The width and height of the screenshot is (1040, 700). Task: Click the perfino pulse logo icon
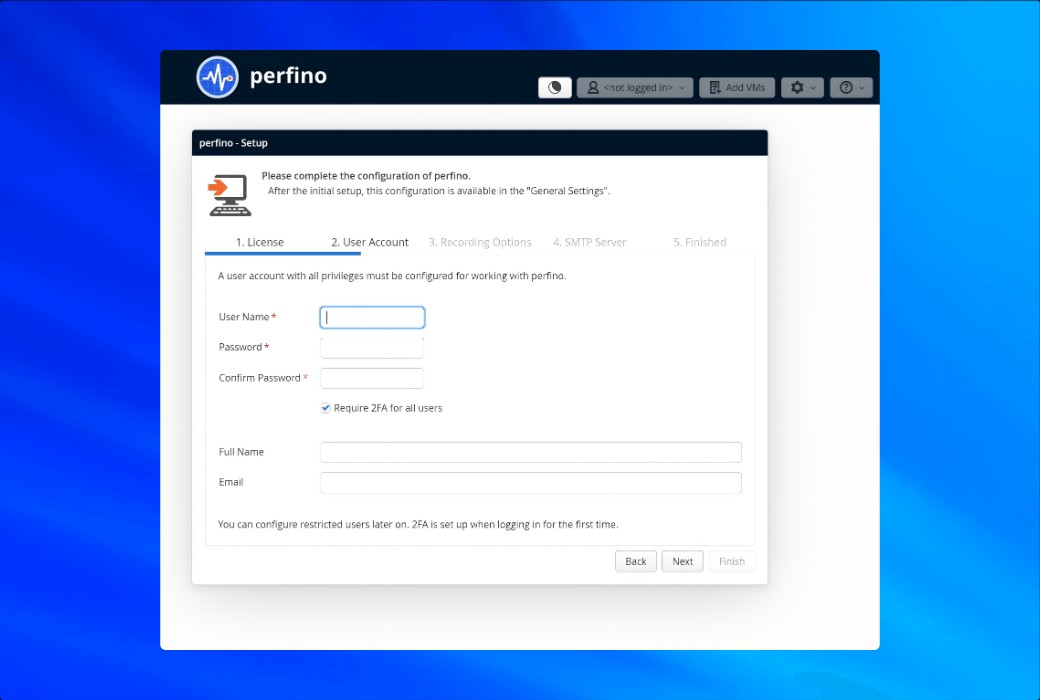coord(217,77)
